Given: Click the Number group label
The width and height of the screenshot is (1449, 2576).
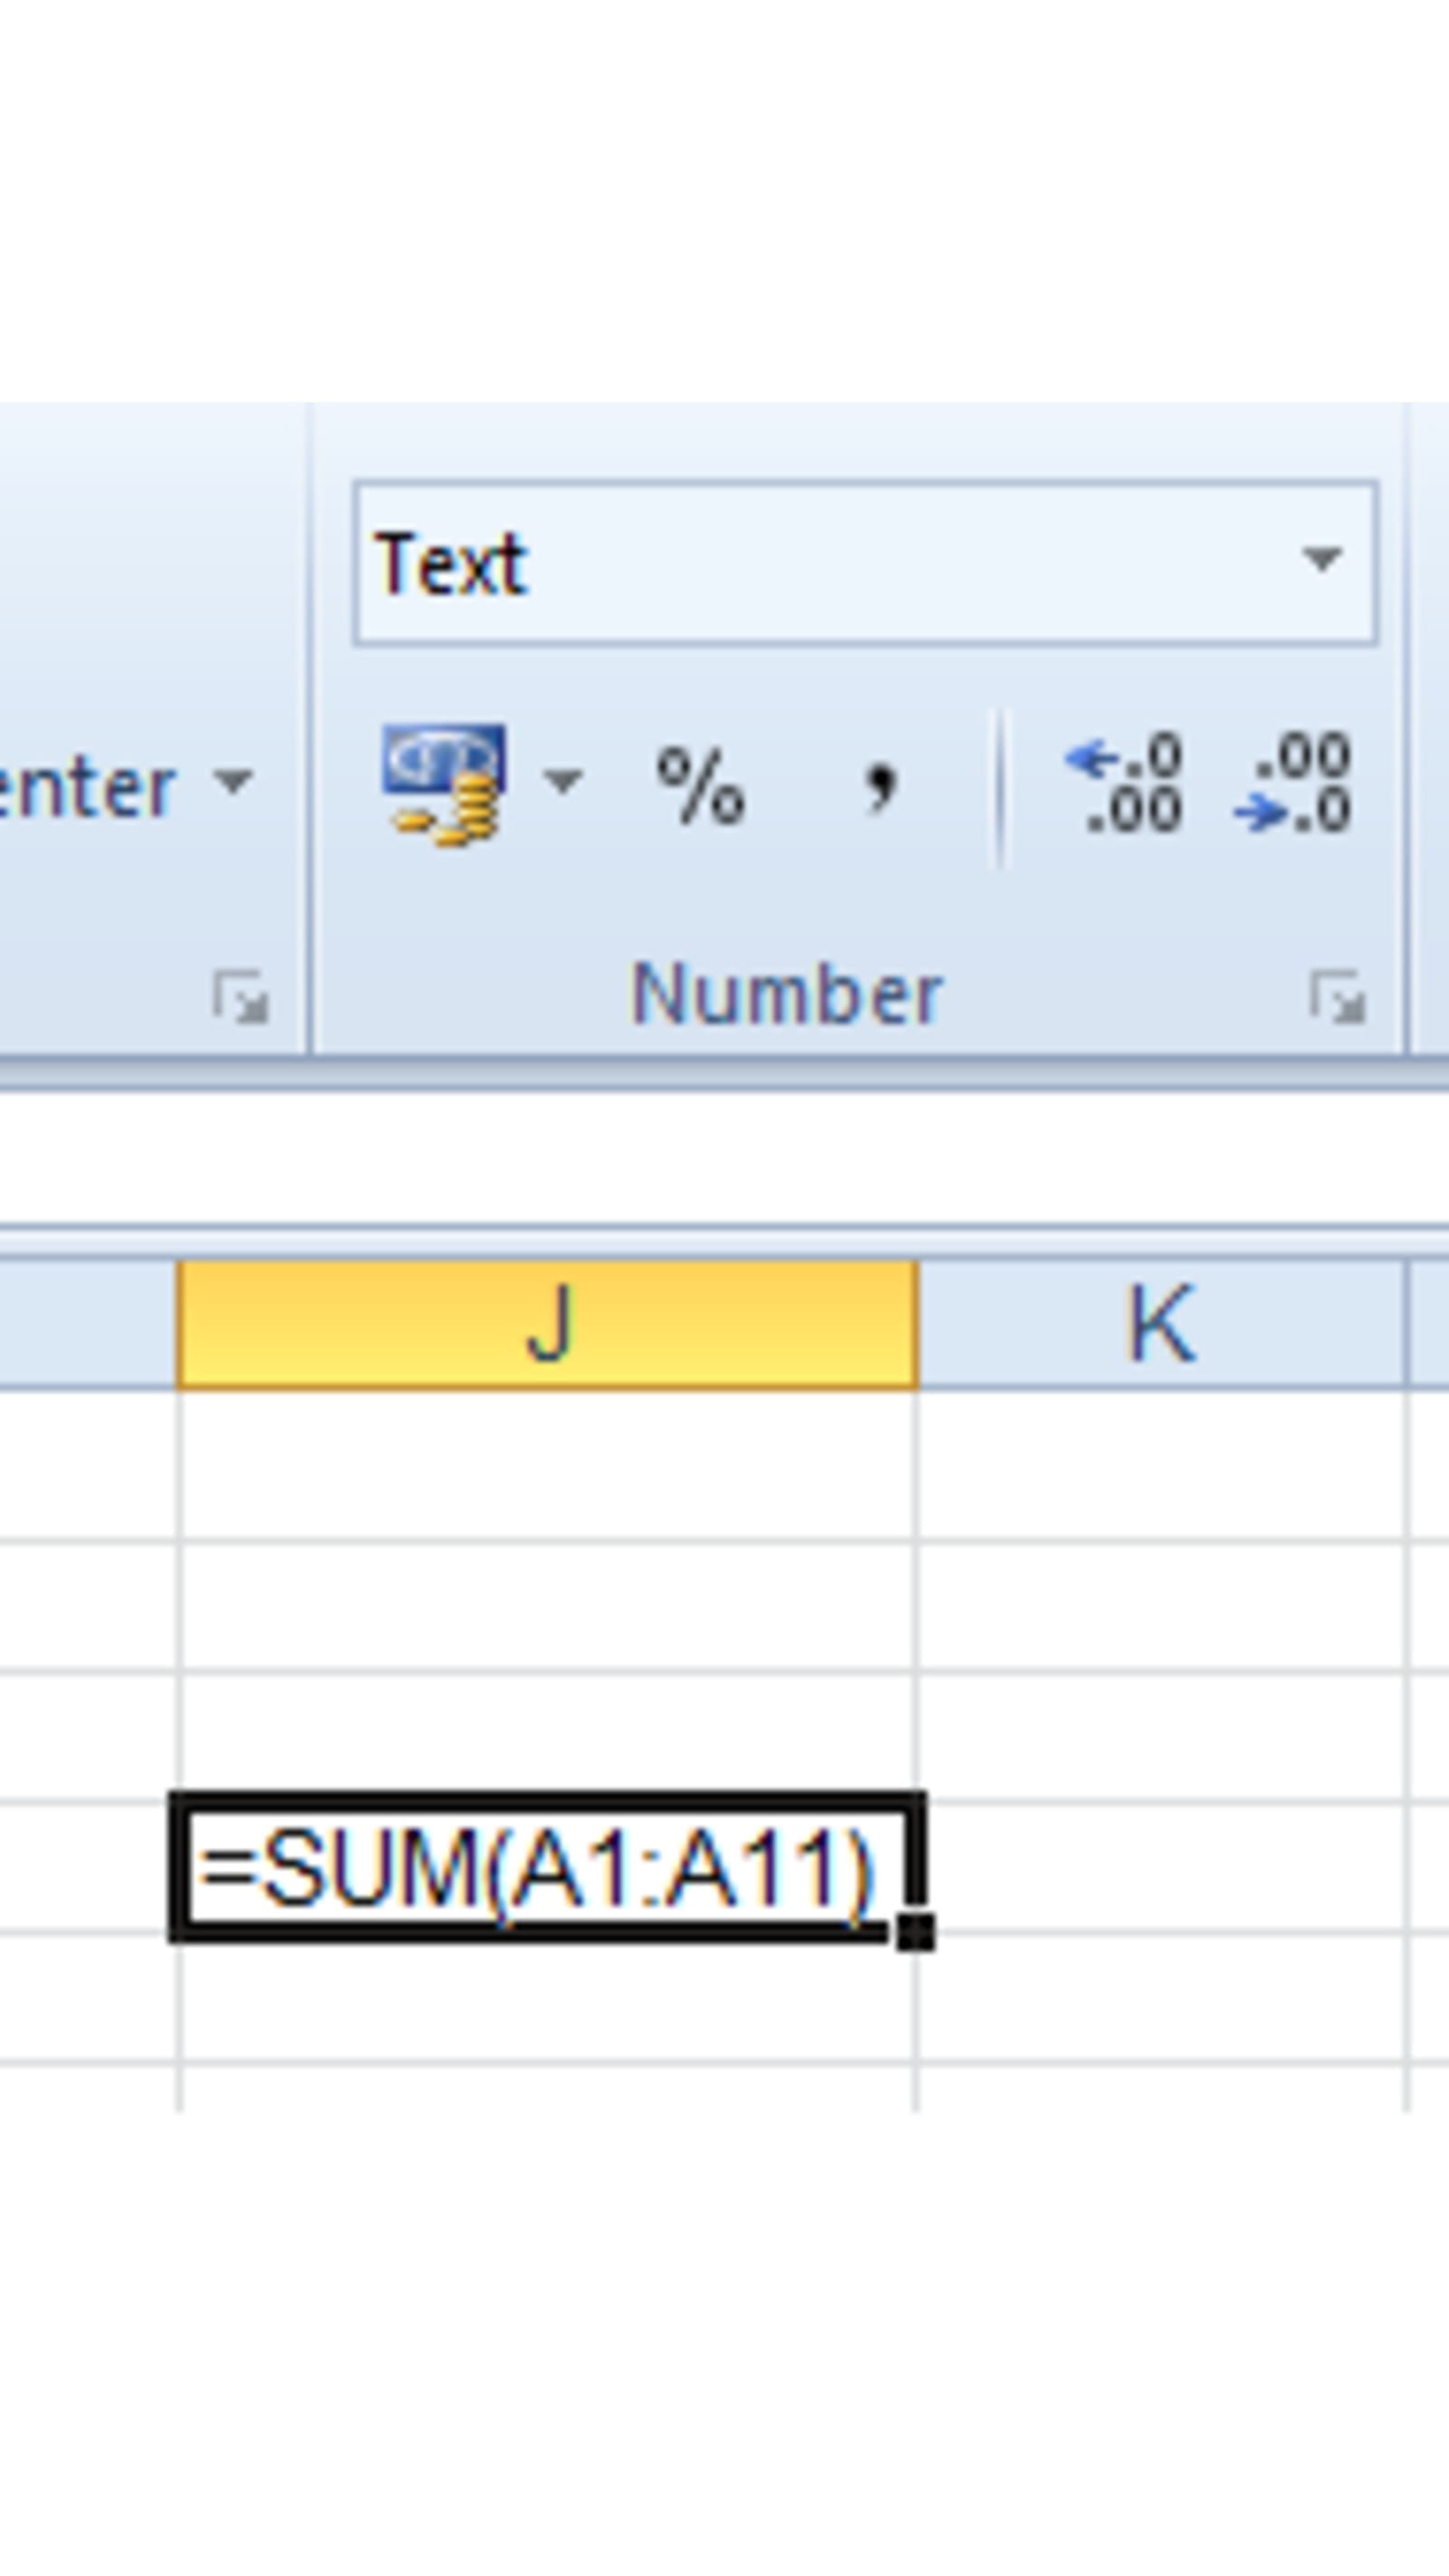Looking at the screenshot, I should [790, 990].
